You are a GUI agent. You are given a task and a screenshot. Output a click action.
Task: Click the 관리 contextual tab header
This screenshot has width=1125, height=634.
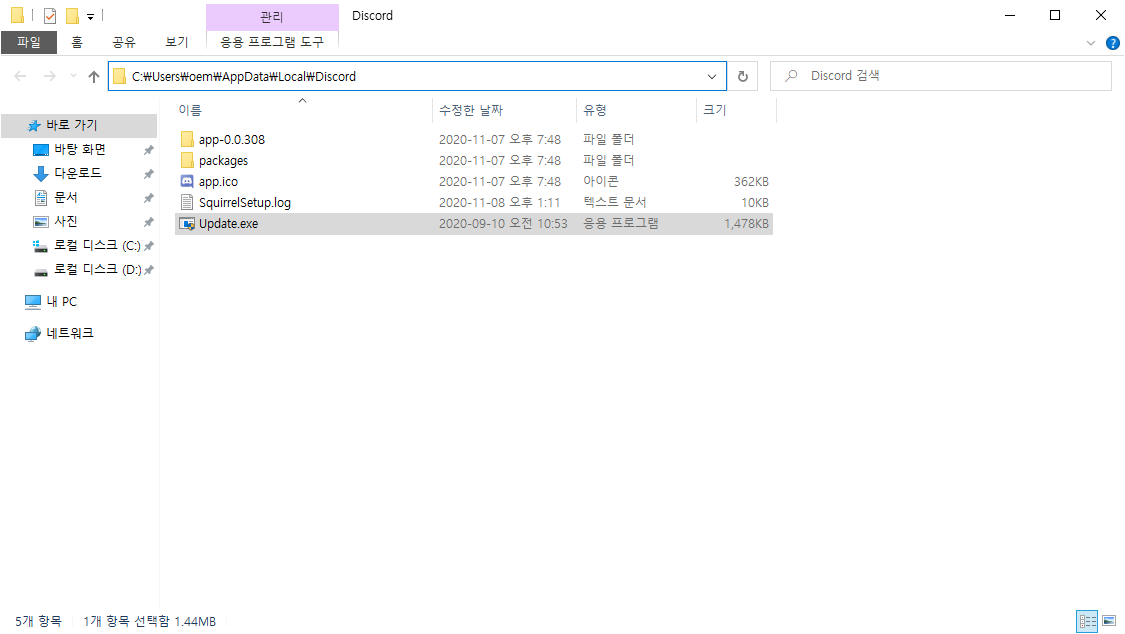(272, 16)
